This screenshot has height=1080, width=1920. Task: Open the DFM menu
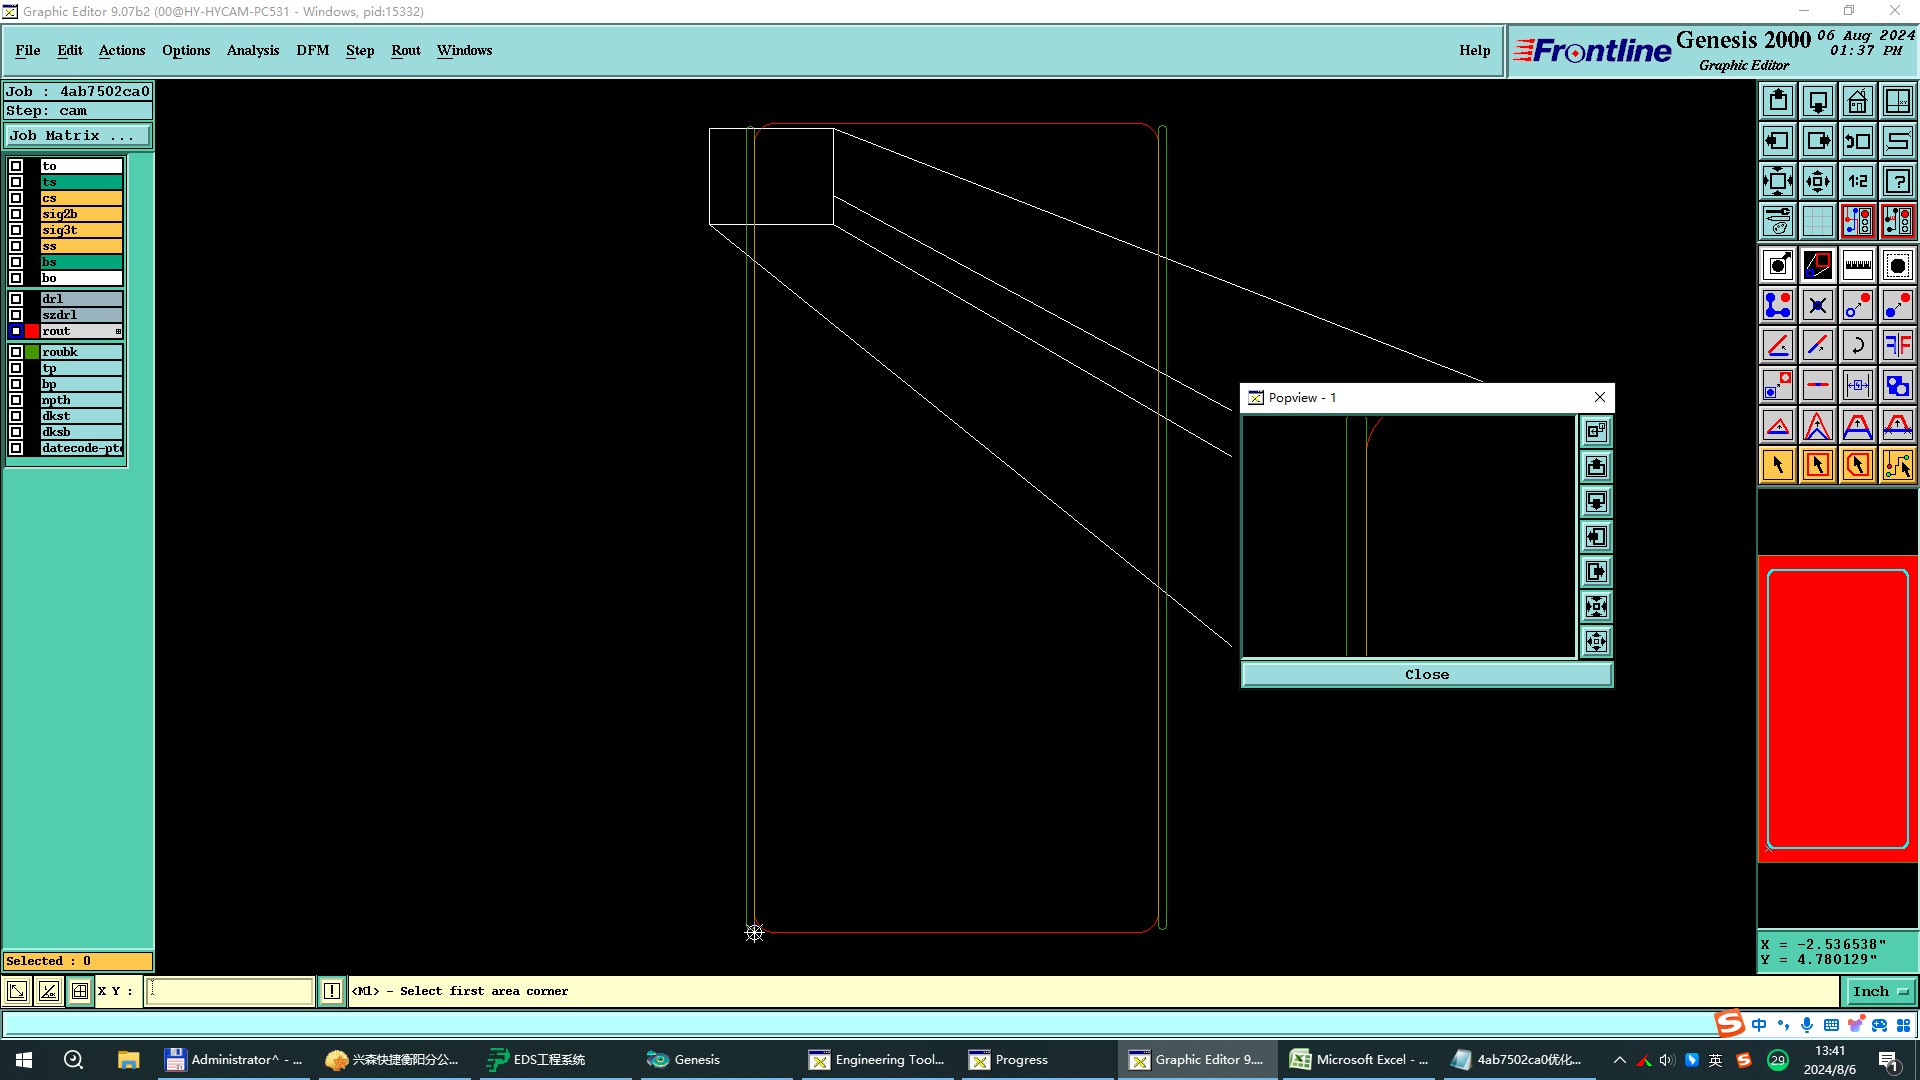coord(312,50)
